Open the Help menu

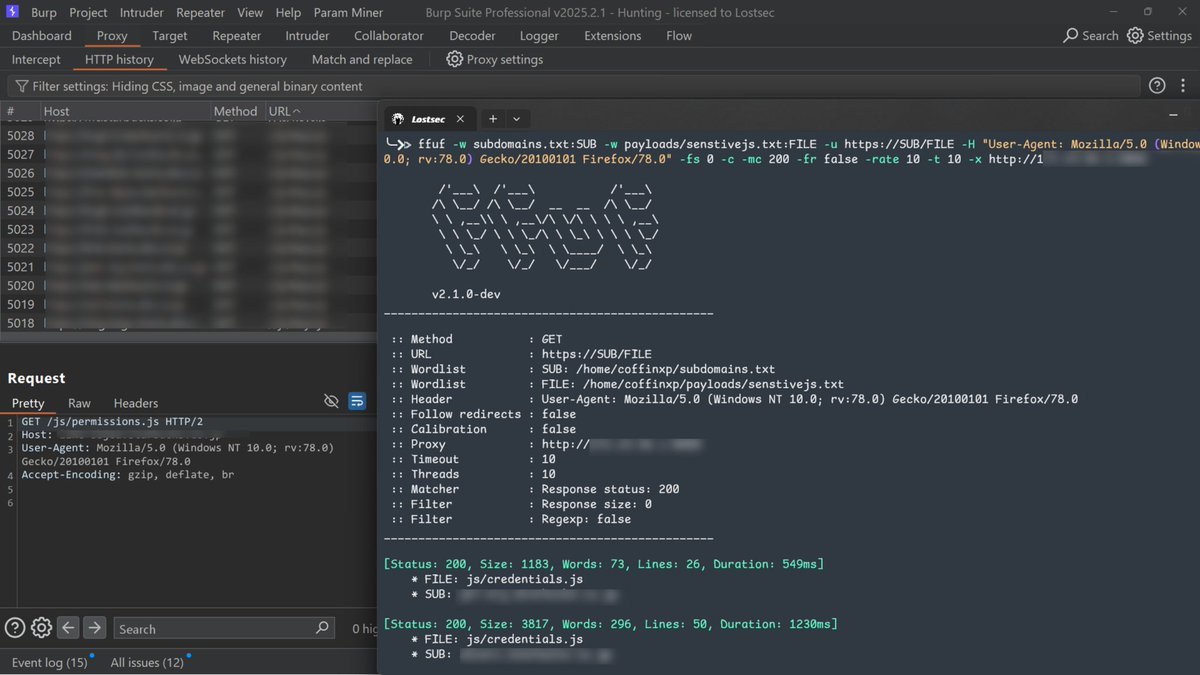point(288,13)
